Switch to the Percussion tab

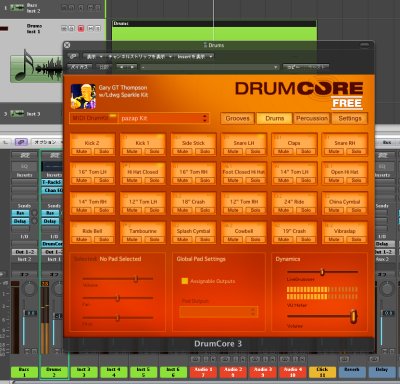(x=312, y=118)
